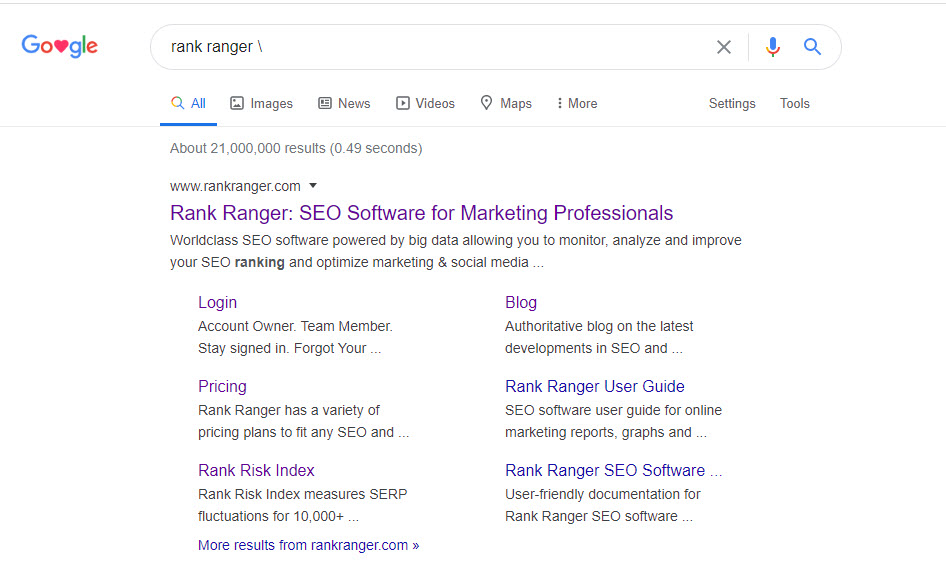The width and height of the screenshot is (946, 563).
Task: Select the Videos tab
Action: click(425, 103)
